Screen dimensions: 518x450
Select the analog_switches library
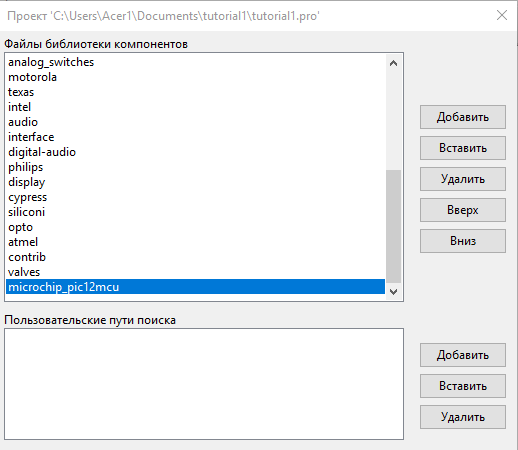(x=195, y=62)
